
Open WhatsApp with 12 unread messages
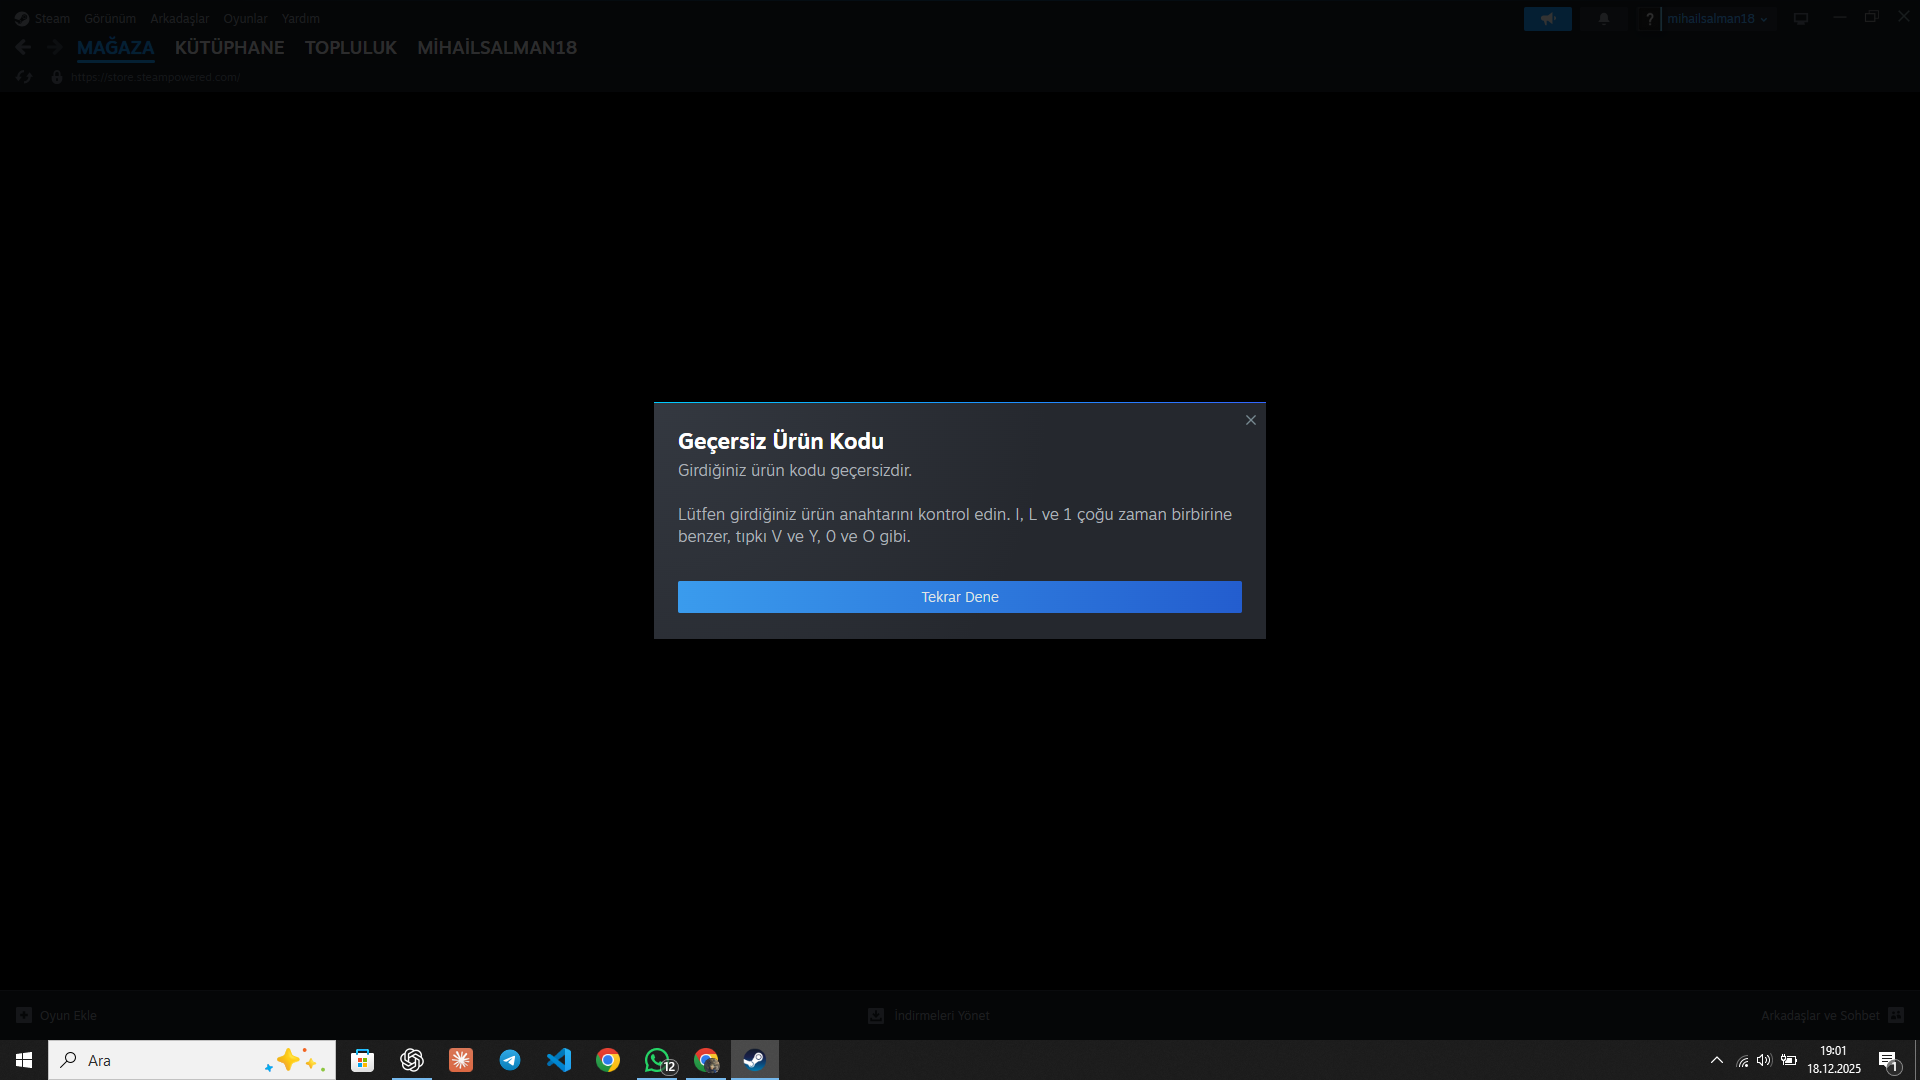(x=658, y=1060)
